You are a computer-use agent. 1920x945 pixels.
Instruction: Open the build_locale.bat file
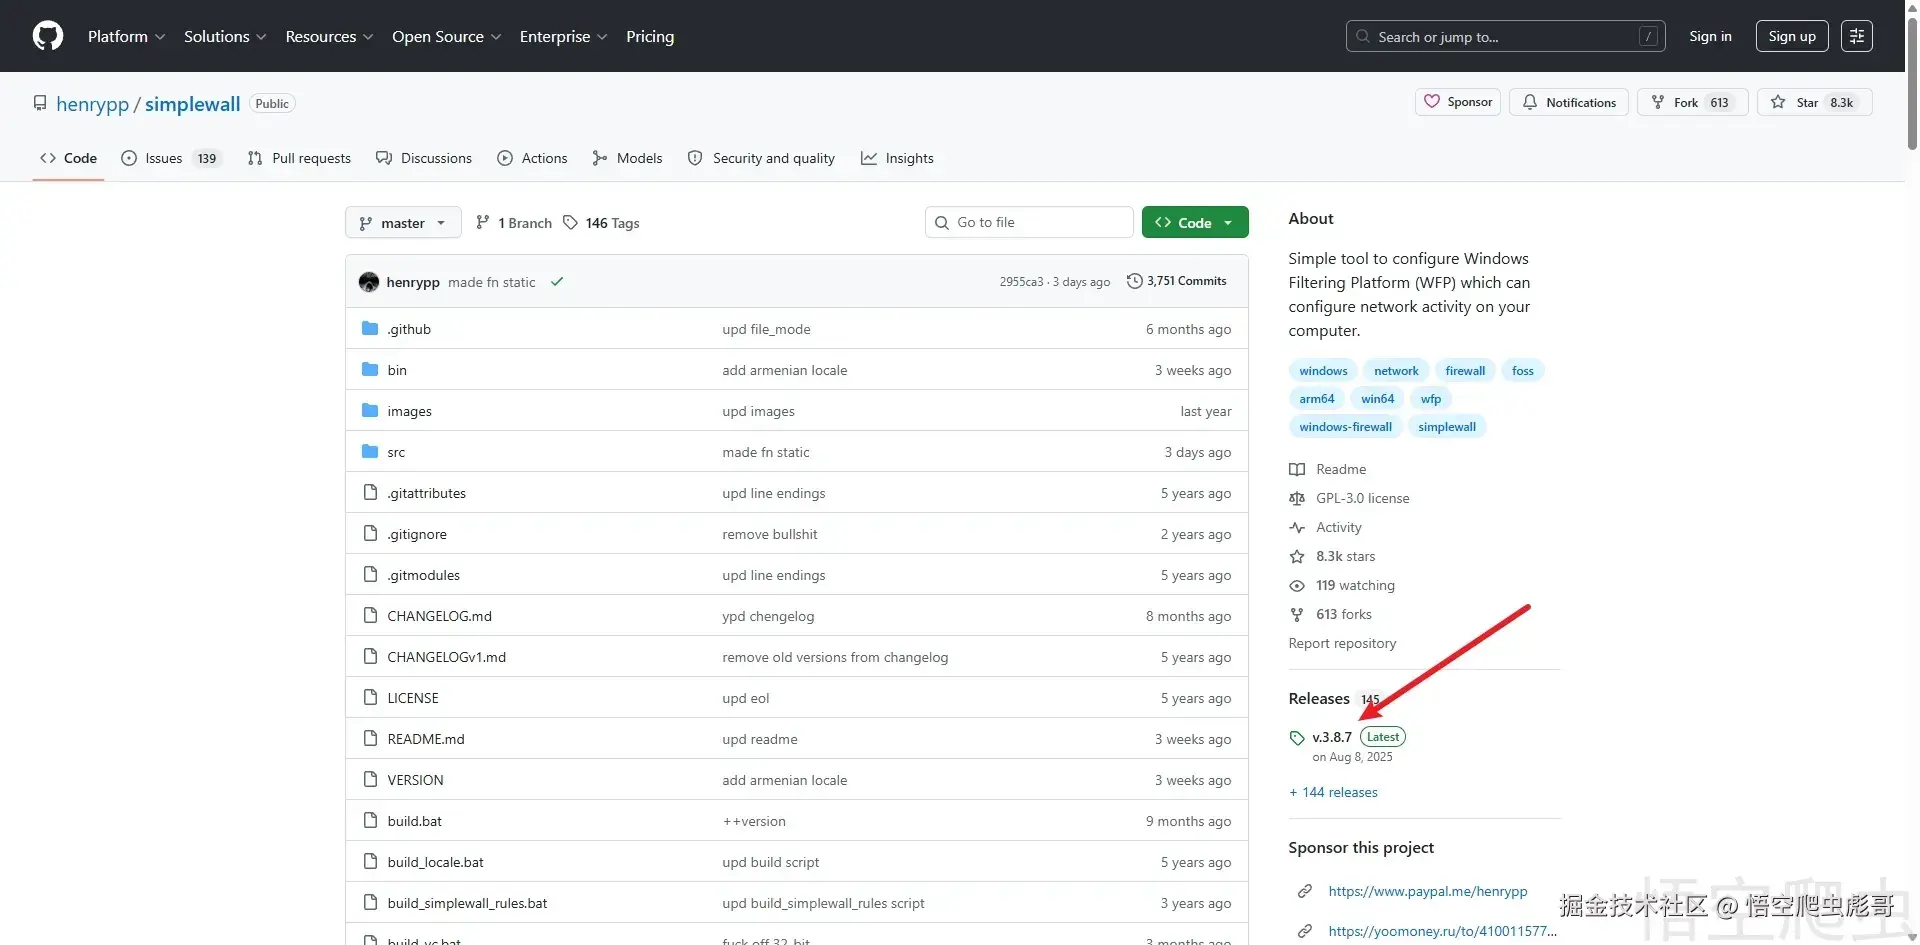pyautogui.click(x=435, y=862)
